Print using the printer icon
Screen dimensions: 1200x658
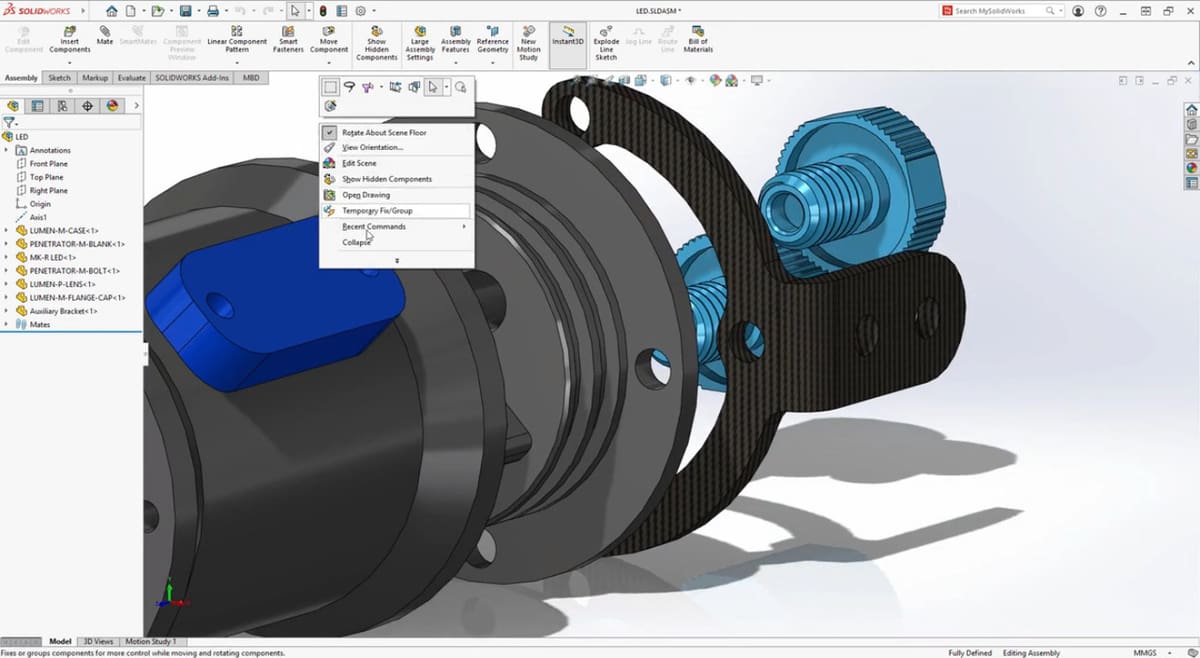pyautogui.click(x=212, y=11)
